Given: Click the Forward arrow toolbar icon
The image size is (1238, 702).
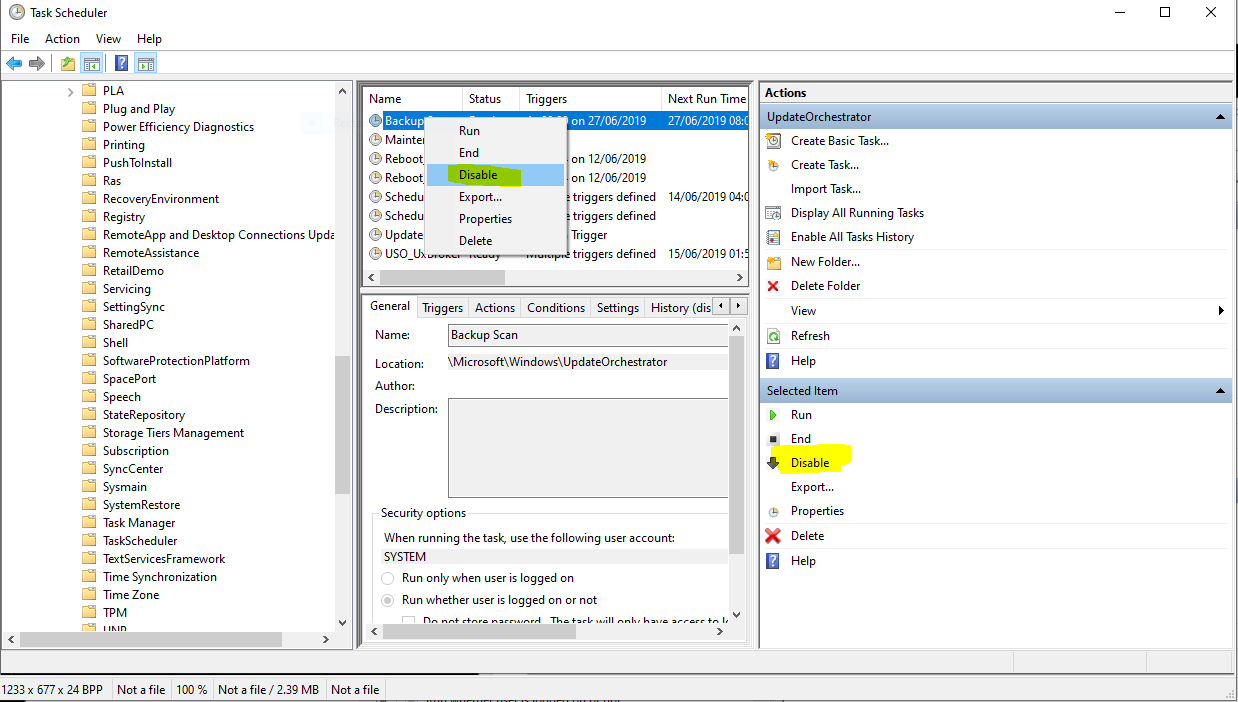Looking at the screenshot, I should 37,64.
